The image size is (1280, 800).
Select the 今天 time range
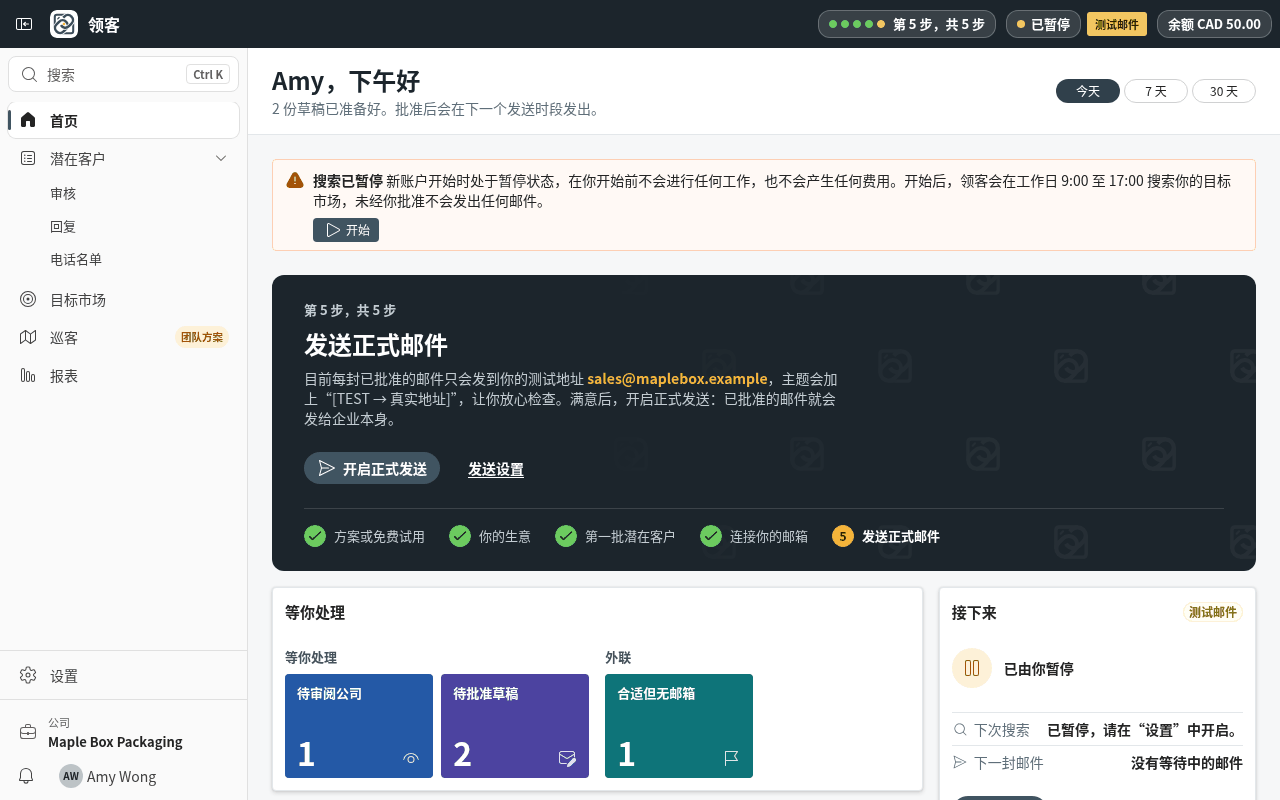point(1088,91)
